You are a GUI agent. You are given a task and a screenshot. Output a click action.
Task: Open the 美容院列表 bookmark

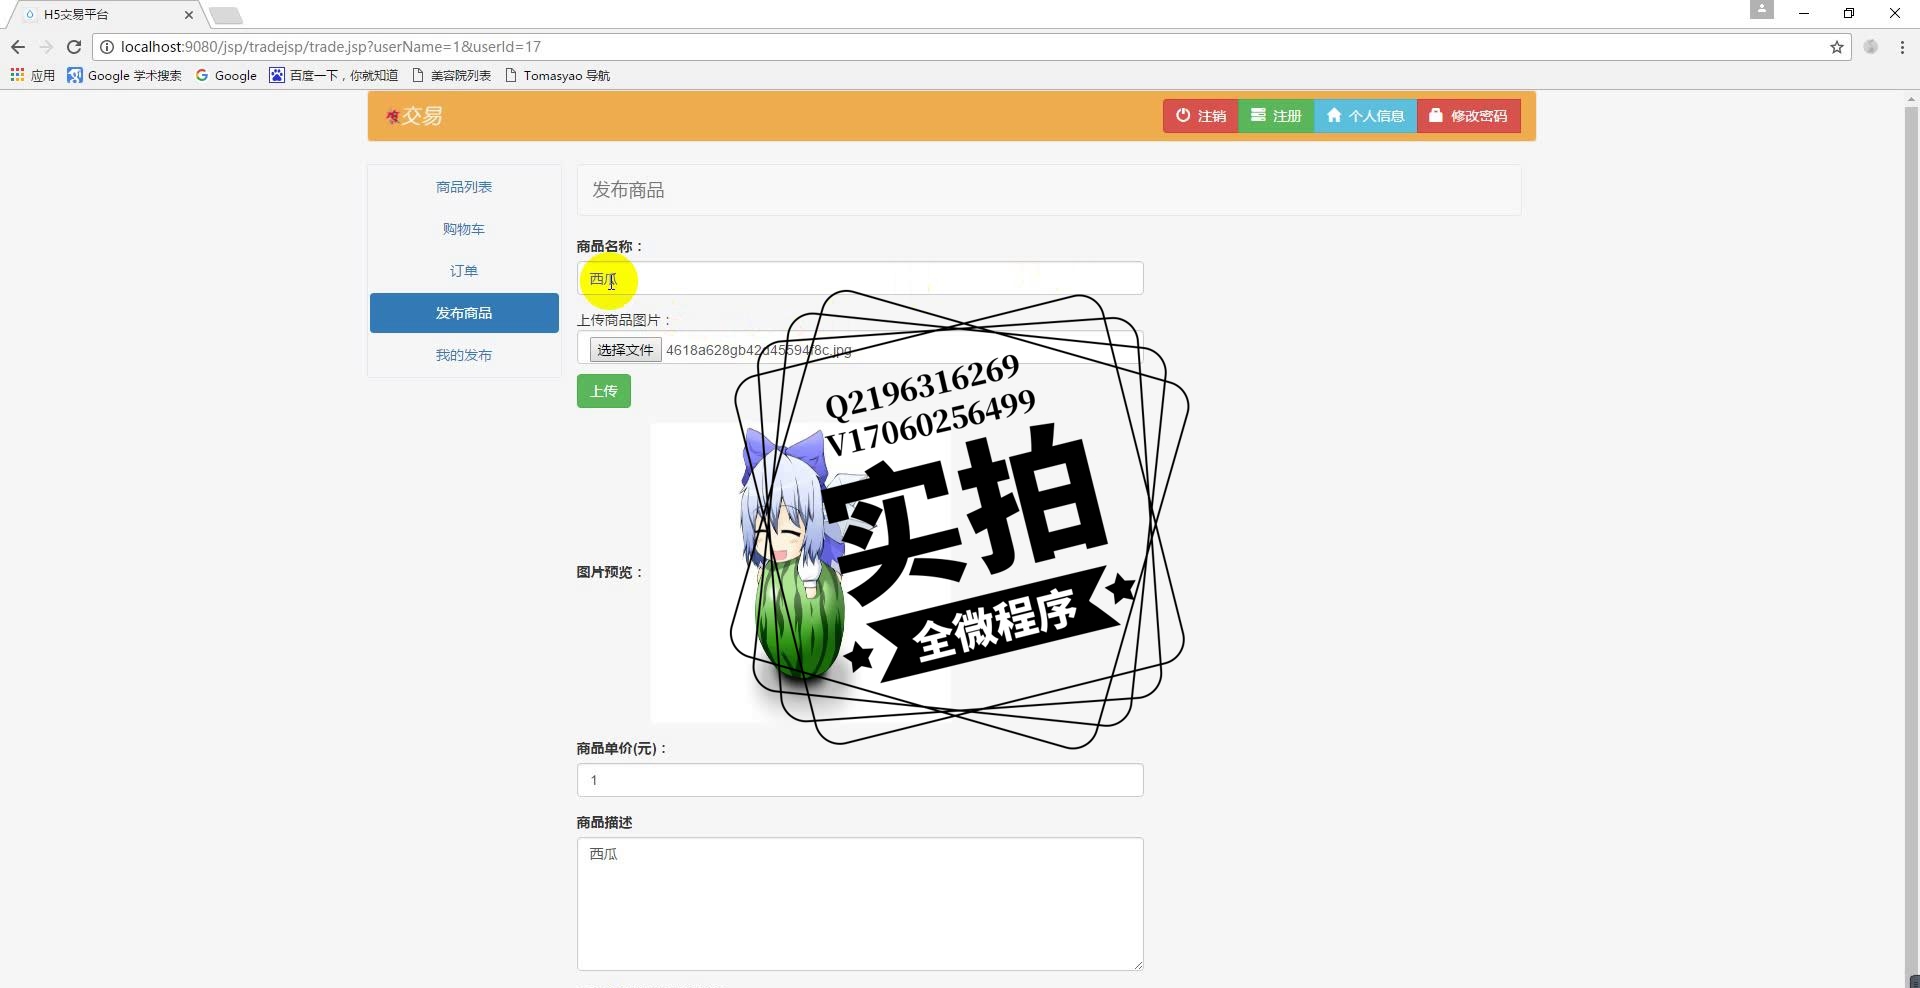click(x=452, y=75)
